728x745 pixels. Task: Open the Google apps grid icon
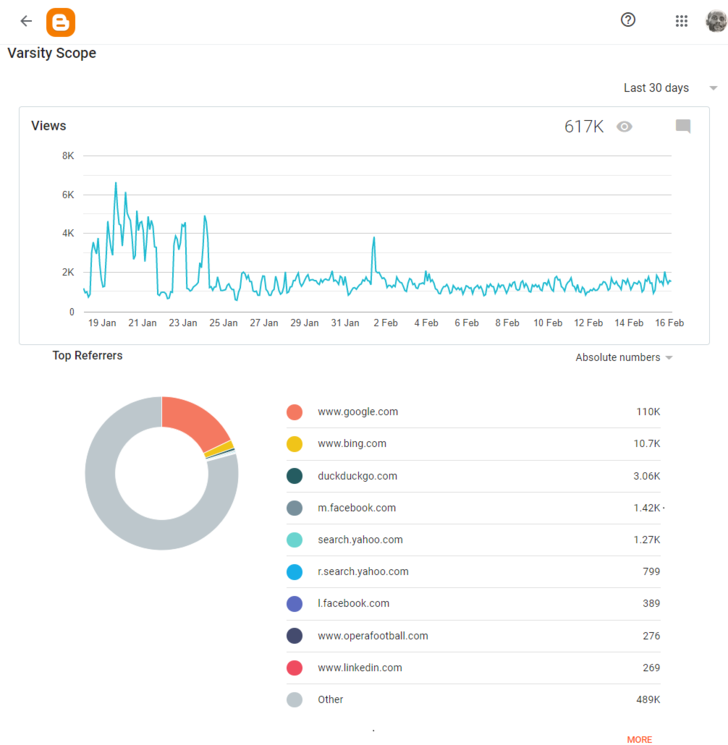click(x=681, y=21)
